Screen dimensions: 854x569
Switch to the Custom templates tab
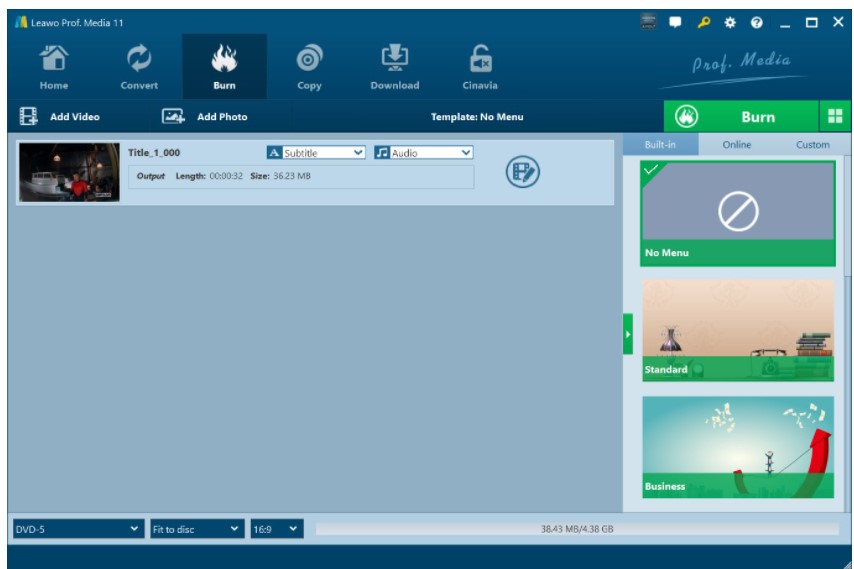813,145
